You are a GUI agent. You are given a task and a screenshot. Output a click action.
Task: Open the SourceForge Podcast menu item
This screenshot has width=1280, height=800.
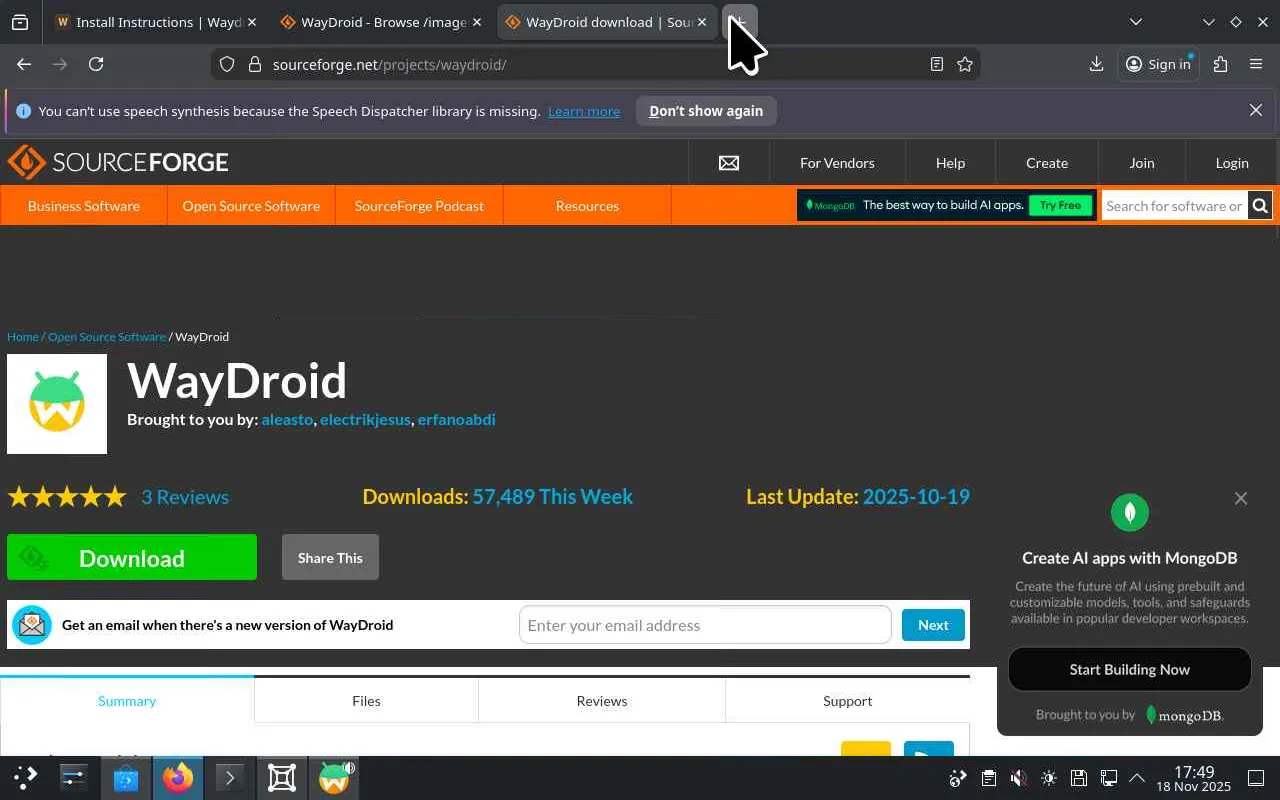click(419, 206)
